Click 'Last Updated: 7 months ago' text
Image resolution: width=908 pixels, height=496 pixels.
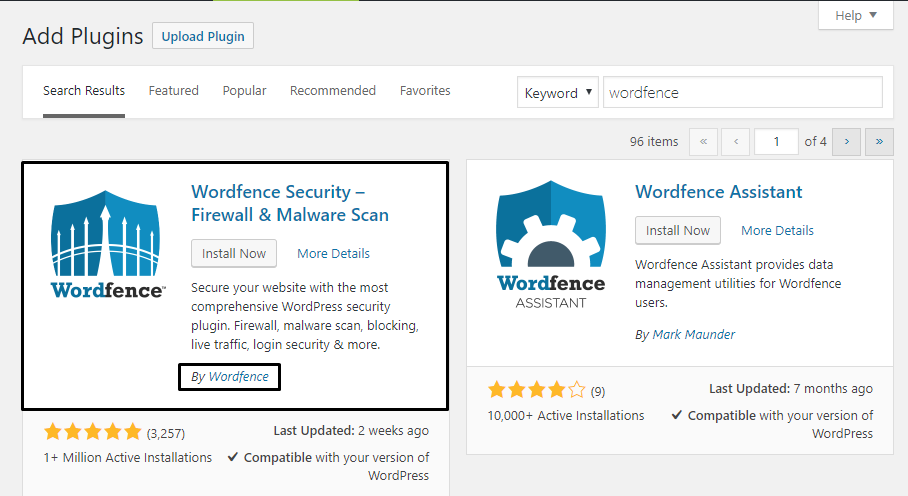click(x=790, y=389)
